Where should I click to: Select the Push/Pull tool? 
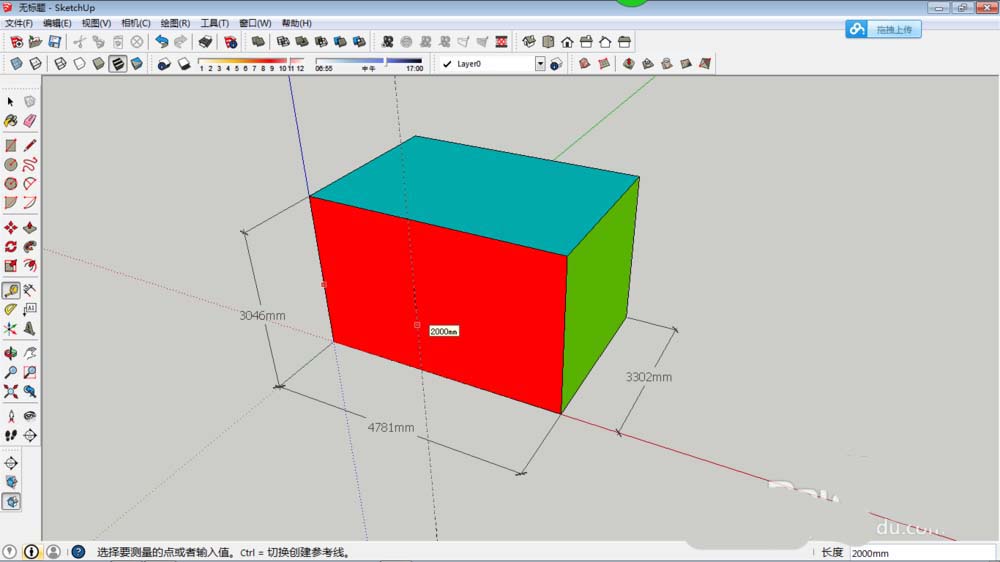point(29,228)
